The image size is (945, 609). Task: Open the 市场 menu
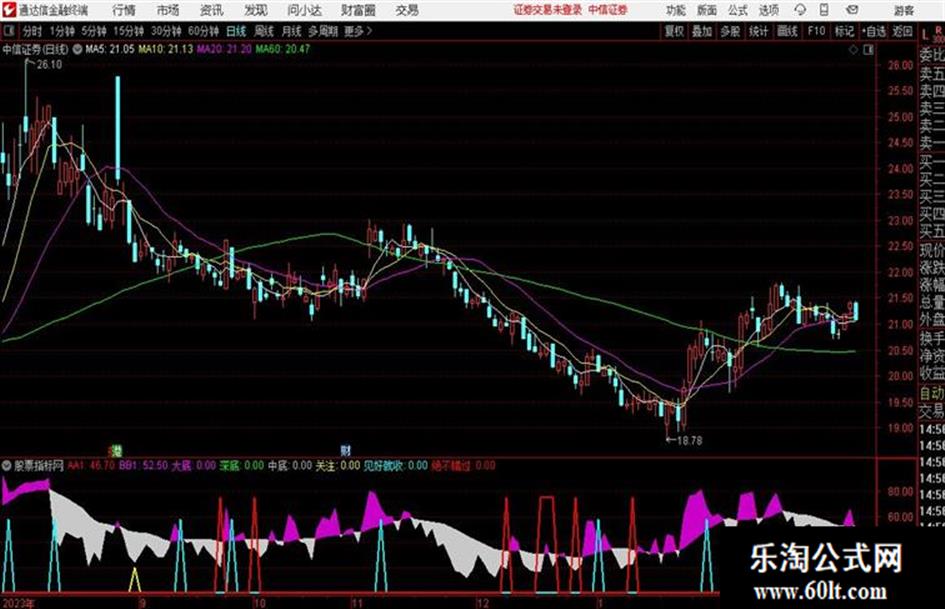(x=168, y=10)
